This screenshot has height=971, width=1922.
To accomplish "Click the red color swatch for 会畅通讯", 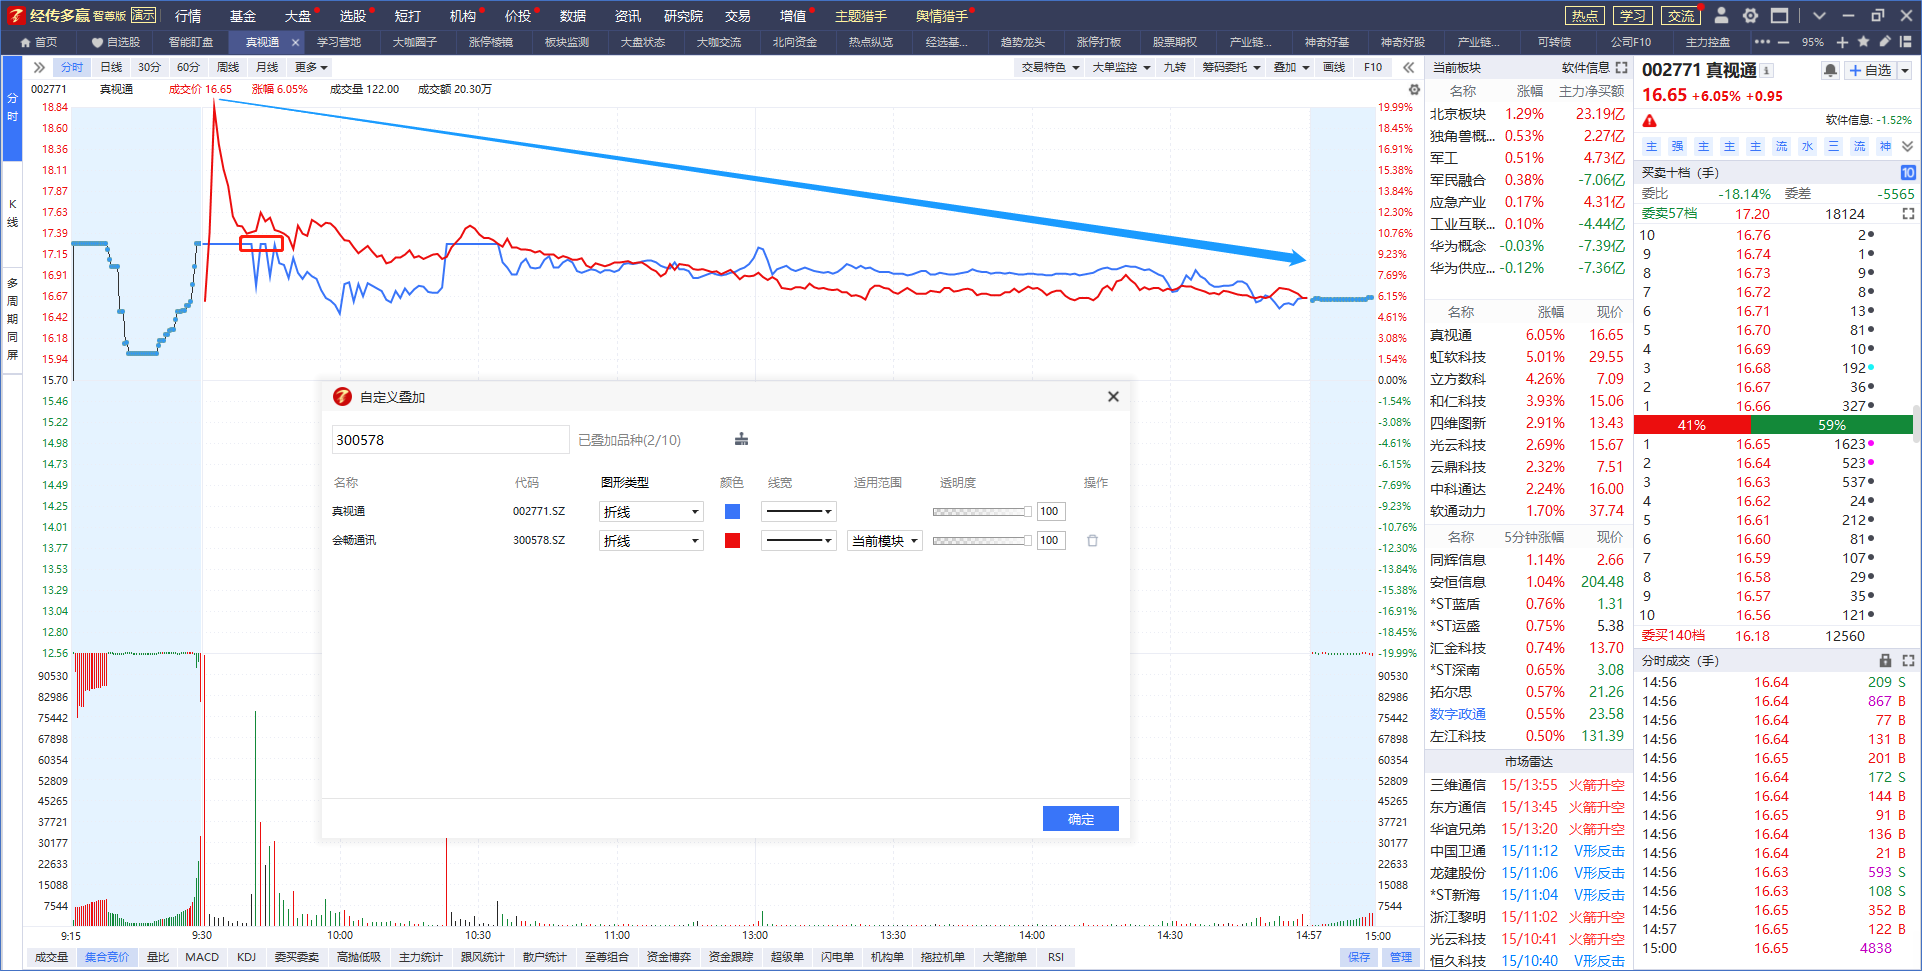I will pos(732,540).
